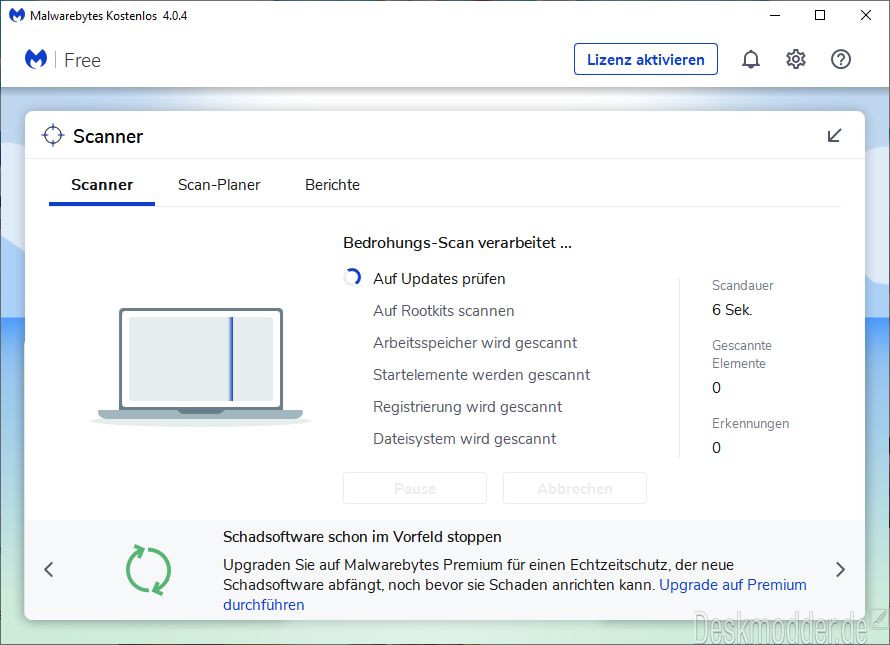Click the green refresh arrows icon
The height and width of the screenshot is (645, 890).
tap(148, 570)
